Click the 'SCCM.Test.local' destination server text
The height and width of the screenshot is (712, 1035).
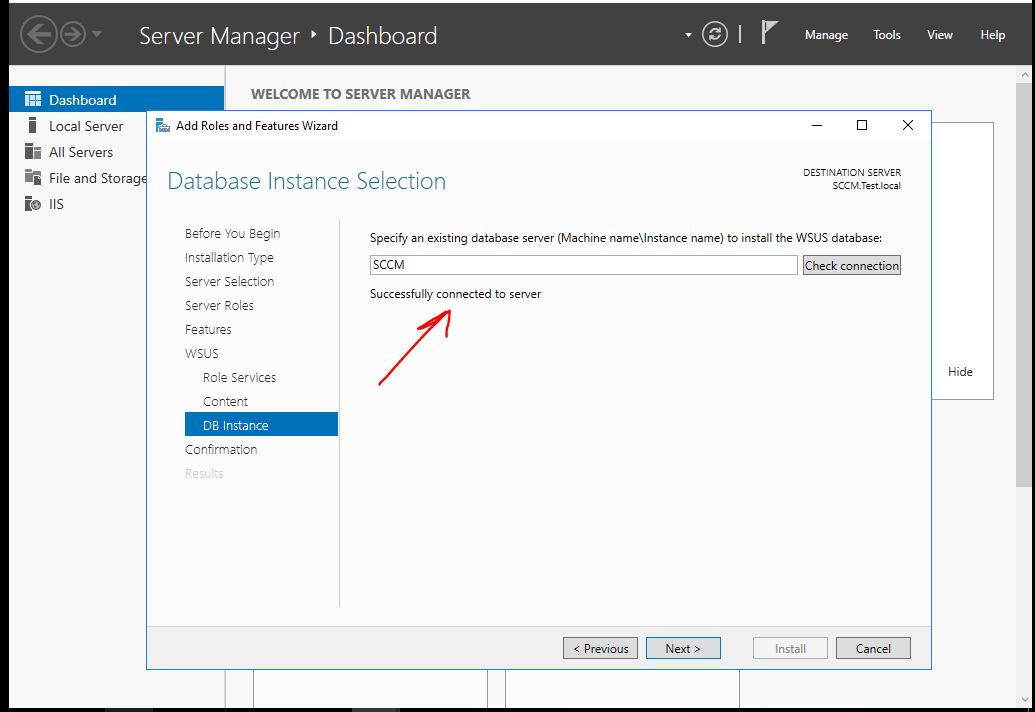point(866,185)
